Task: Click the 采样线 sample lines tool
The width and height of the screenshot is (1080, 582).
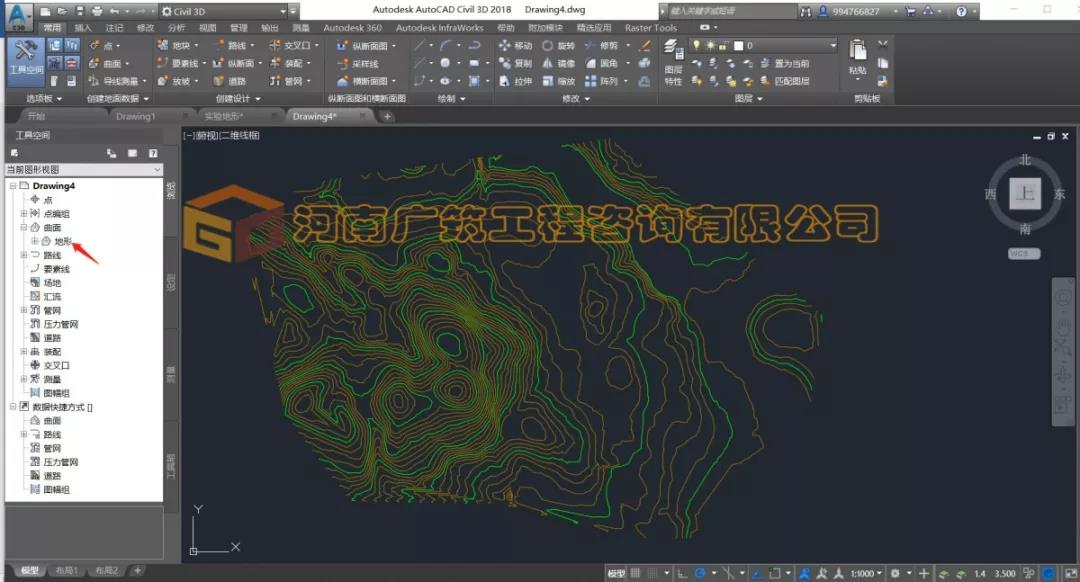Action: click(x=358, y=63)
